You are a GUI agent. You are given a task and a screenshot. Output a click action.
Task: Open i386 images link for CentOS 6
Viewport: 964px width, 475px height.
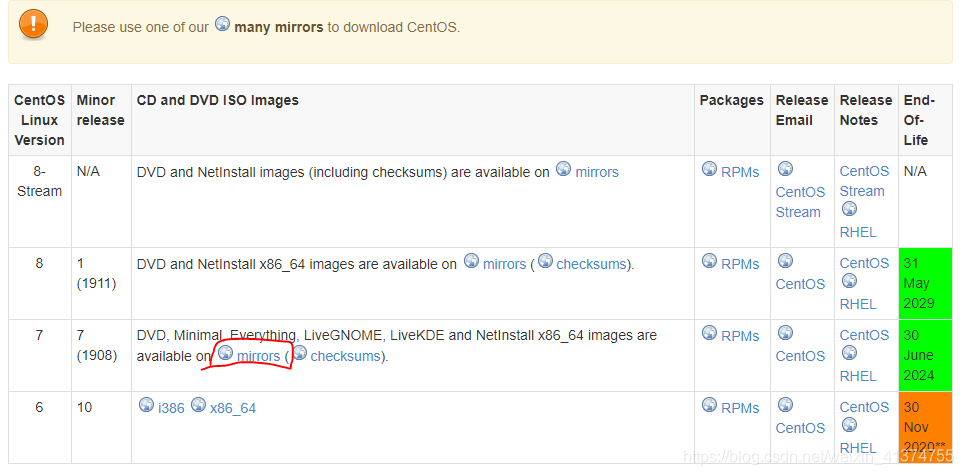coord(171,408)
